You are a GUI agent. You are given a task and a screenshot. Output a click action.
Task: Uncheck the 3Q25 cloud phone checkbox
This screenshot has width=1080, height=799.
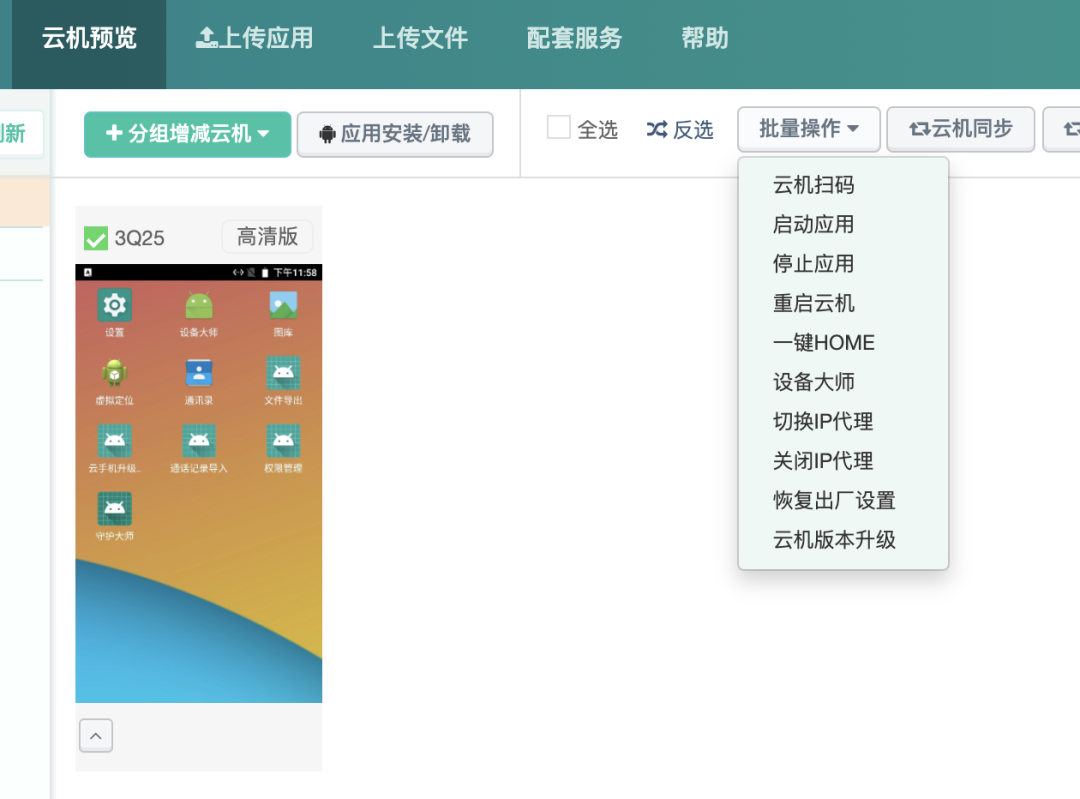(x=96, y=238)
